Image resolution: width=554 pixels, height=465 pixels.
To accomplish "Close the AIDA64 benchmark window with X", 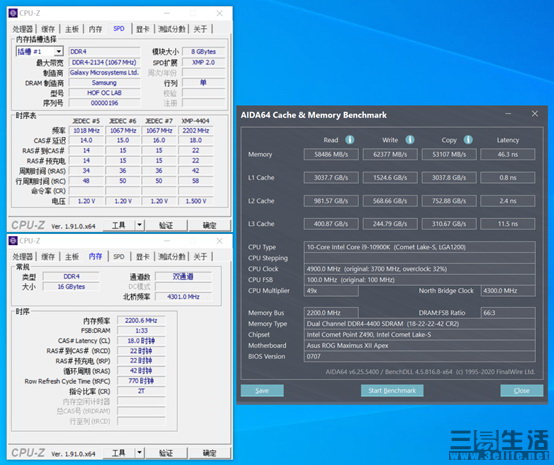I will click(x=535, y=114).
